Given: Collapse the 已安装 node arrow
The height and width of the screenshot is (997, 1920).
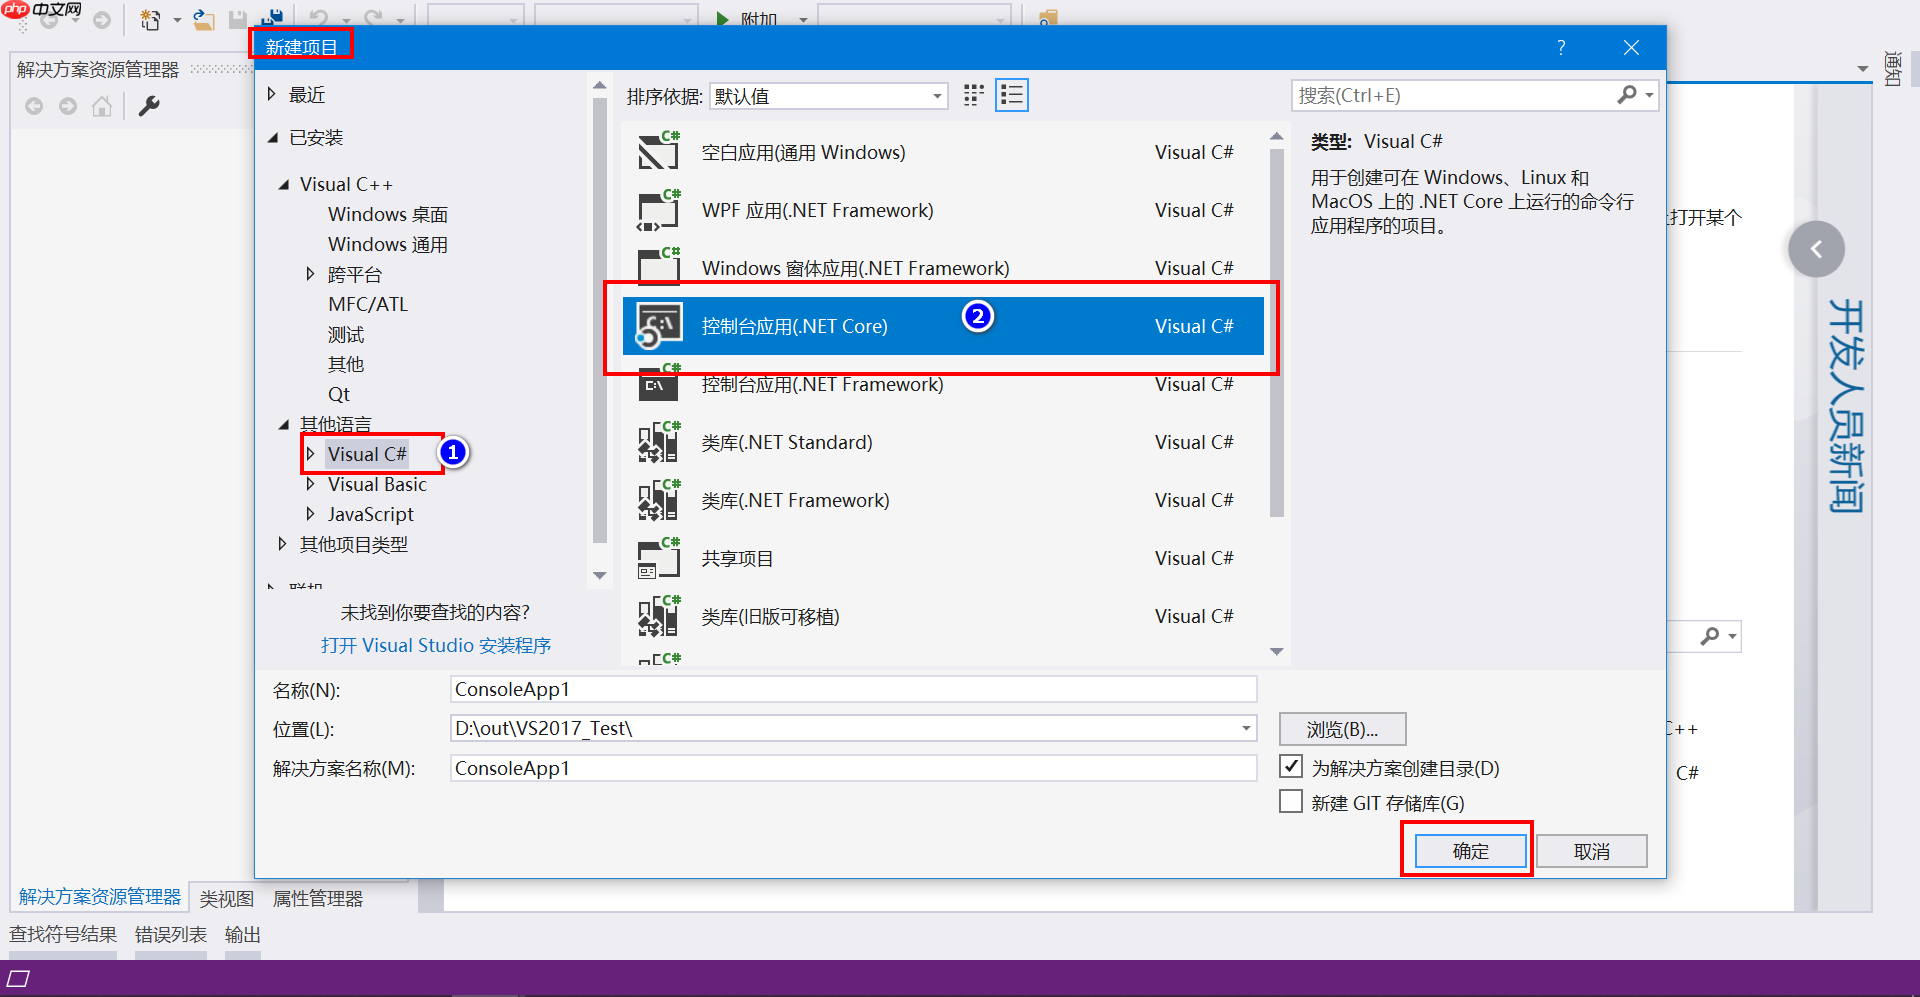Looking at the screenshot, I should (x=272, y=138).
